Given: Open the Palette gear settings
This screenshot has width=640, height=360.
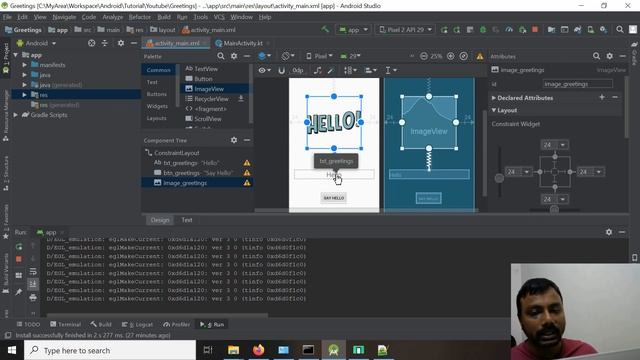Looking at the screenshot, I should click(x=234, y=56).
